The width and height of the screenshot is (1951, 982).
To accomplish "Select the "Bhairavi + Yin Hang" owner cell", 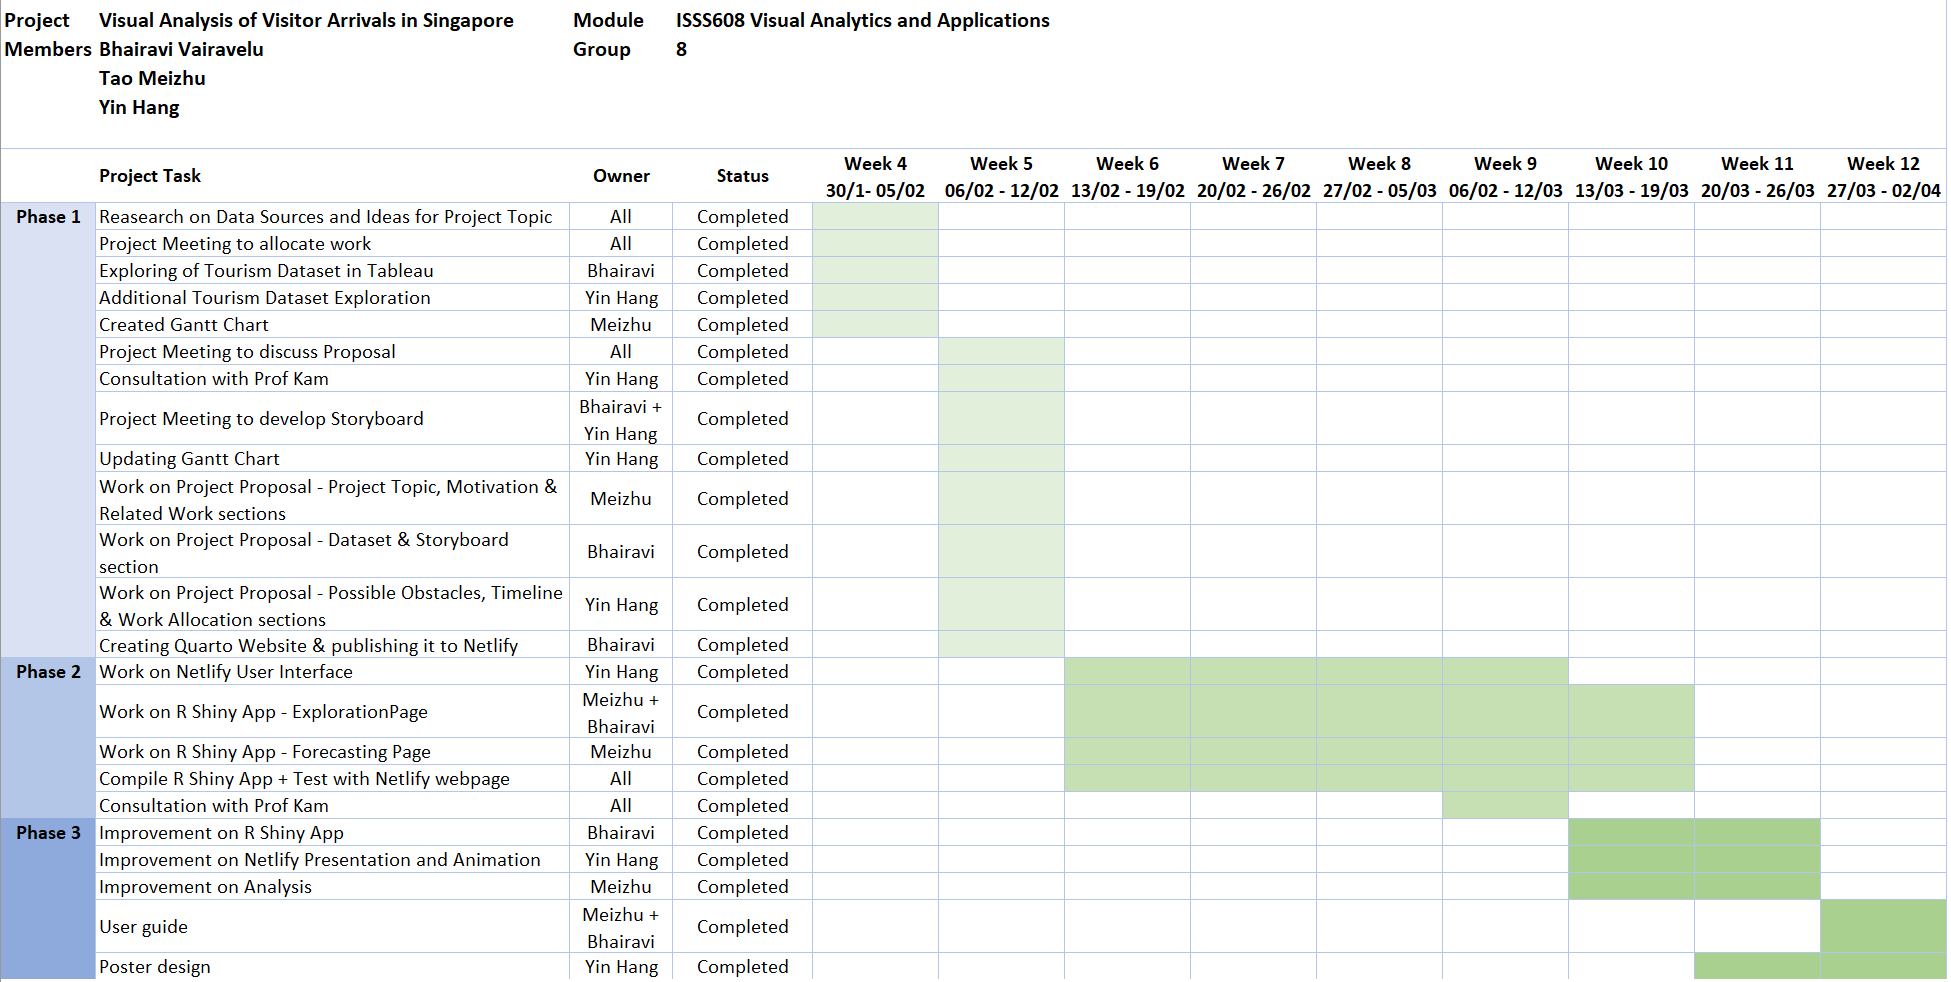I will pyautogui.click(x=621, y=419).
